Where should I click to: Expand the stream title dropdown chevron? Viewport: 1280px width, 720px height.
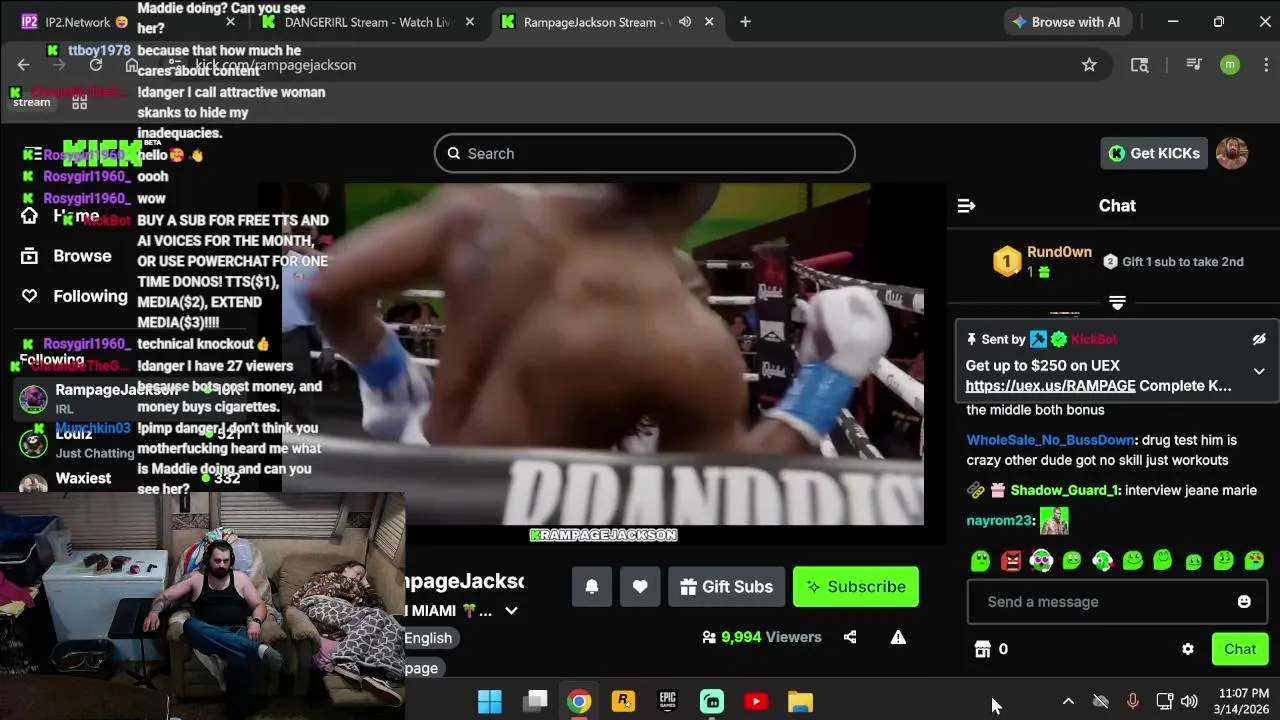point(511,611)
